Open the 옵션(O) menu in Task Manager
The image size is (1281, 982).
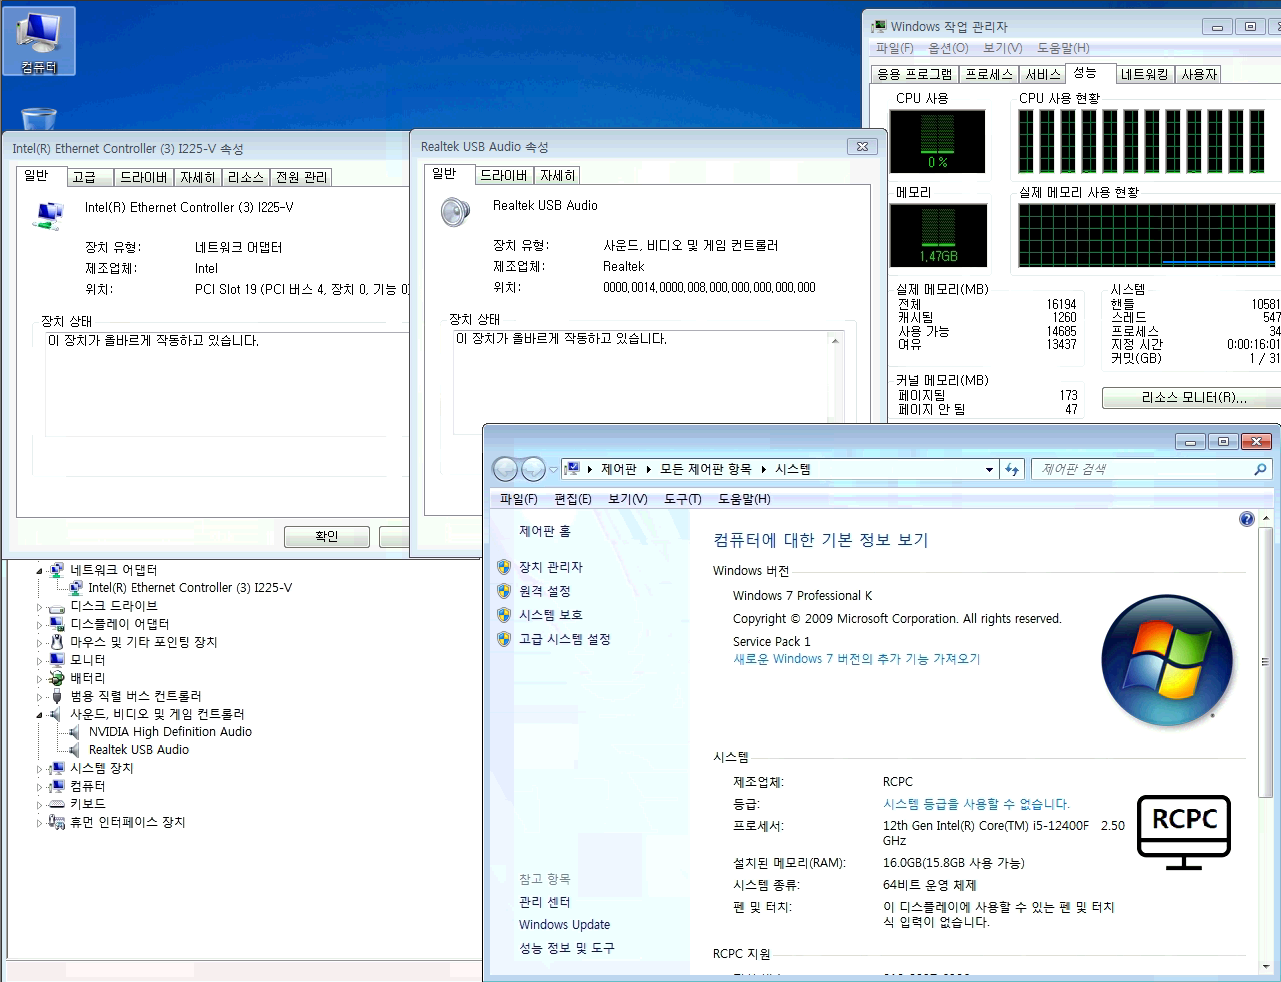pyautogui.click(x=948, y=48)
